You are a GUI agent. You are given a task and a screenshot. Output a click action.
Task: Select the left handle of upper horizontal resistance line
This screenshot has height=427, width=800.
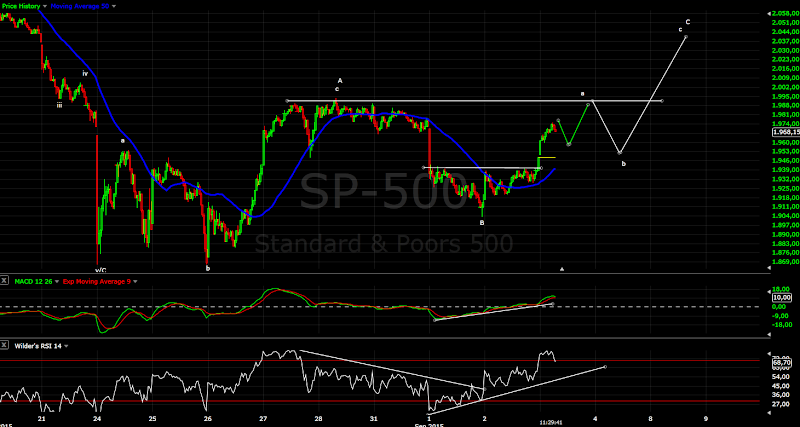click(x=287, y=101)
